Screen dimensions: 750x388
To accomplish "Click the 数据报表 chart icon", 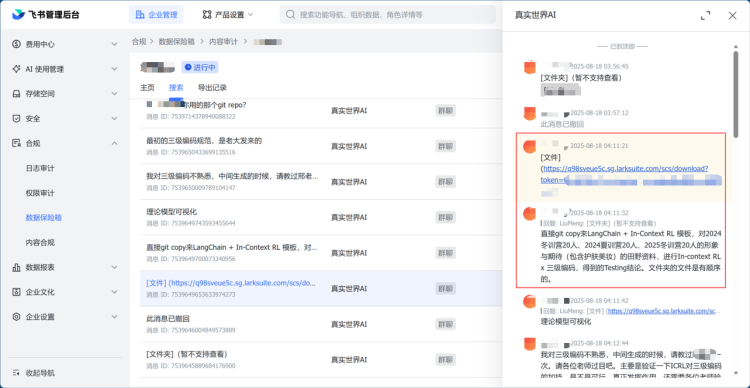I will [x=16, y=267].
